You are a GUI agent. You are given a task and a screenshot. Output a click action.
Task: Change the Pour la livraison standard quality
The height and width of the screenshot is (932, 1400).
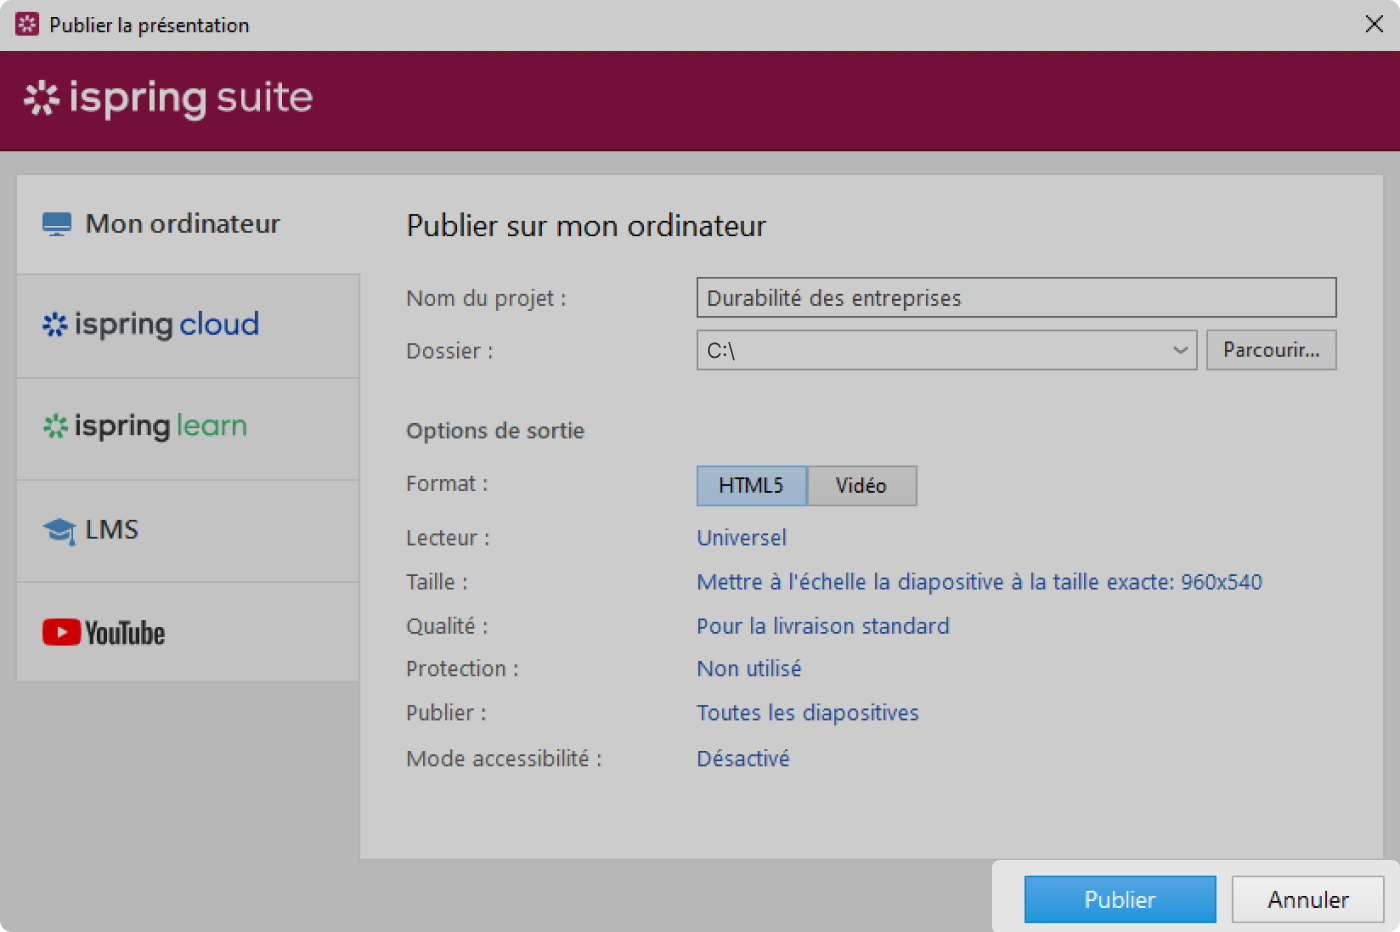pyautogui.click(x=822, y=626)
